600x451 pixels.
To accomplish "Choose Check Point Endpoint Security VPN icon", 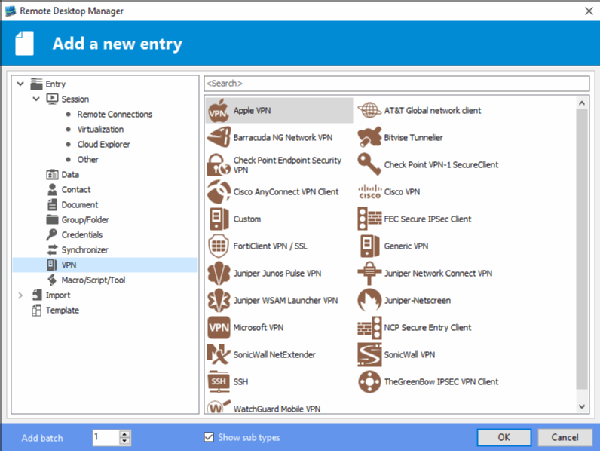I will coord(218,165).
